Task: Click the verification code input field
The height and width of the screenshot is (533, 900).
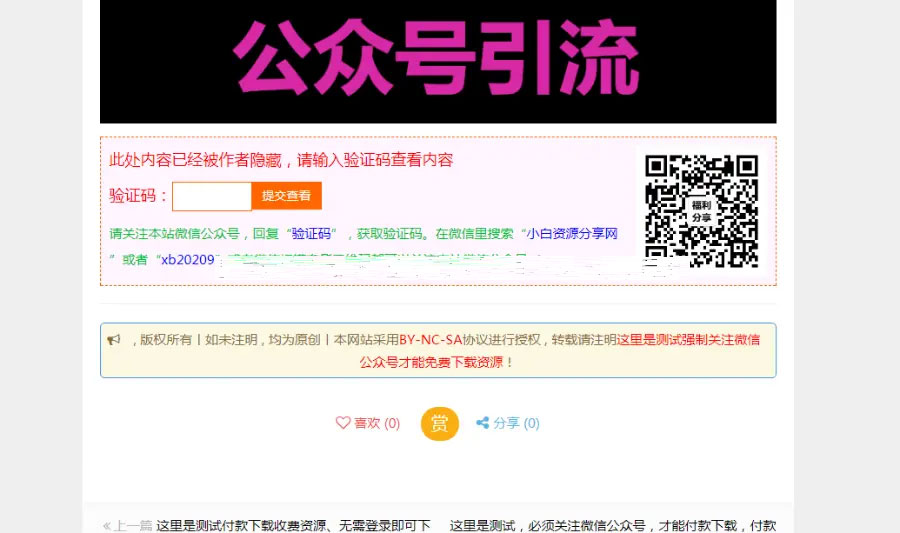Action: (x=212, y=197)
